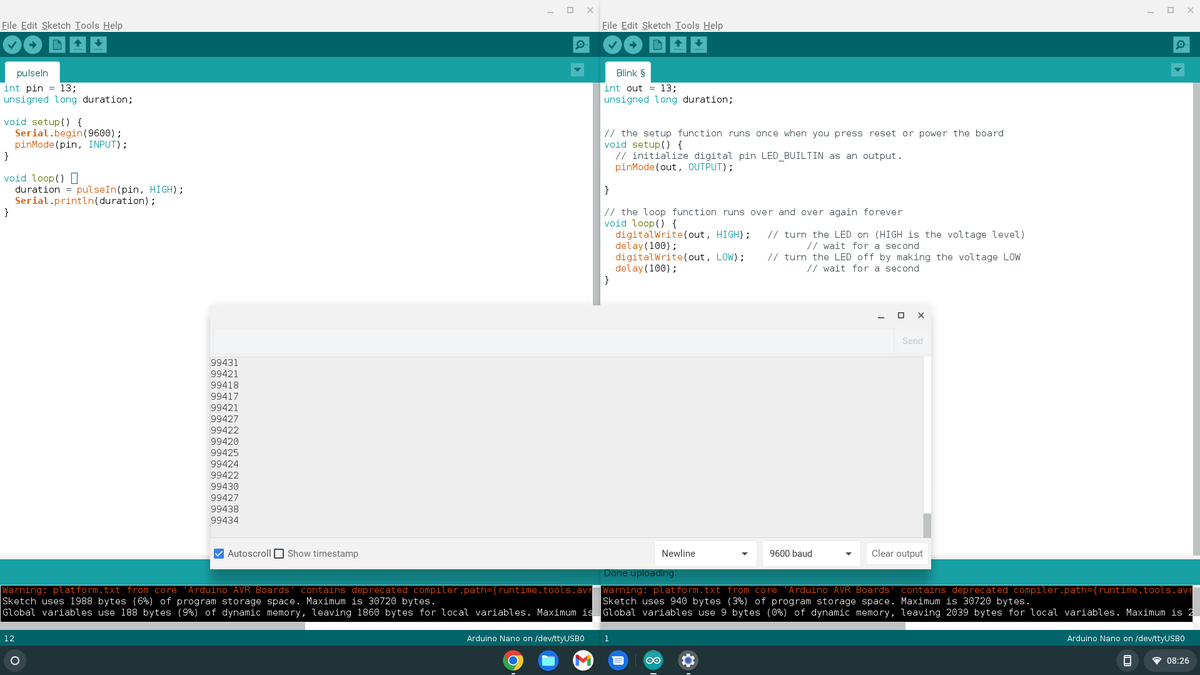This screenshot has height=675, width=1200.
Task: Open tab menu arrow in Blink window
Action: click(x=1177, y=70)
